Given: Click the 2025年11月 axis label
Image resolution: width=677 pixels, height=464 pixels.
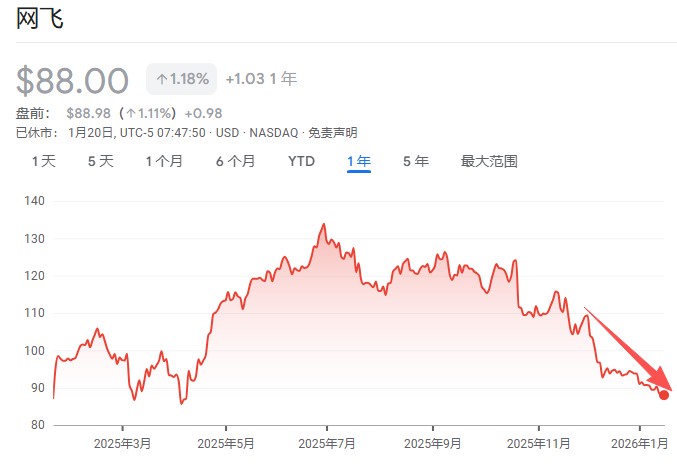Looking at the screenshot, I should [538, 444].
